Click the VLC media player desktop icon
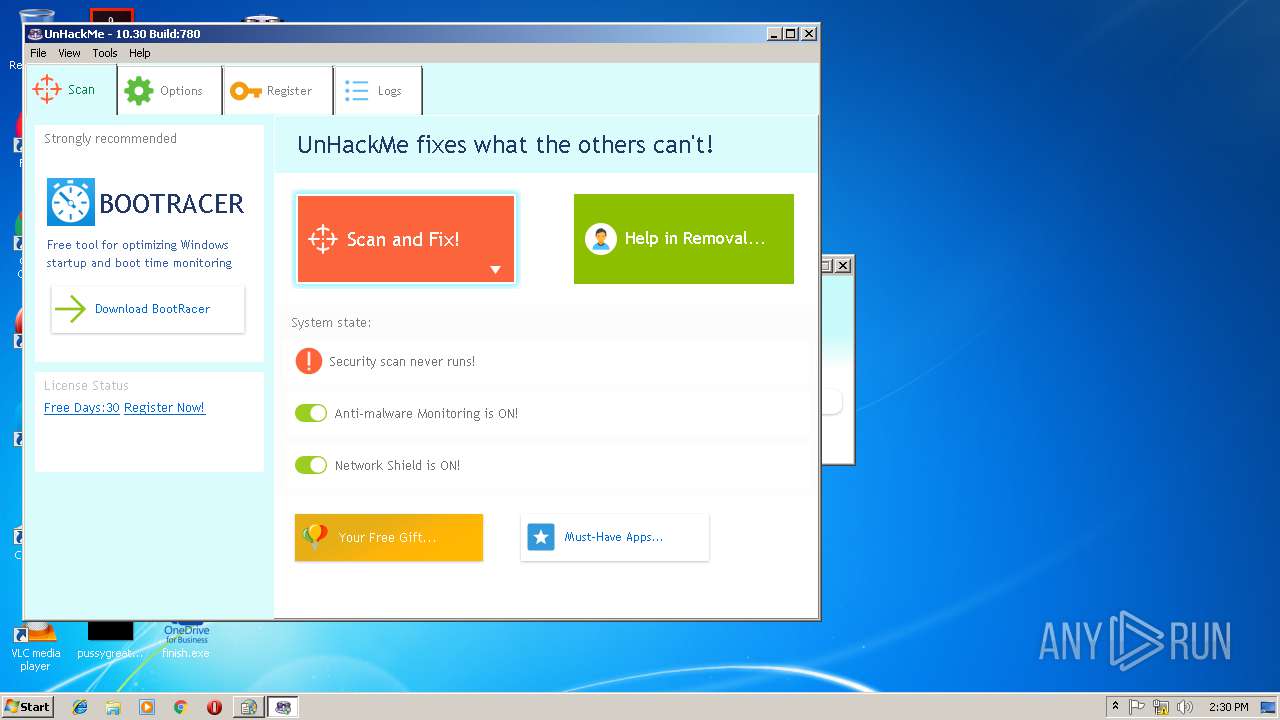This screenshot has height=720, width=1280. point(35,644)
